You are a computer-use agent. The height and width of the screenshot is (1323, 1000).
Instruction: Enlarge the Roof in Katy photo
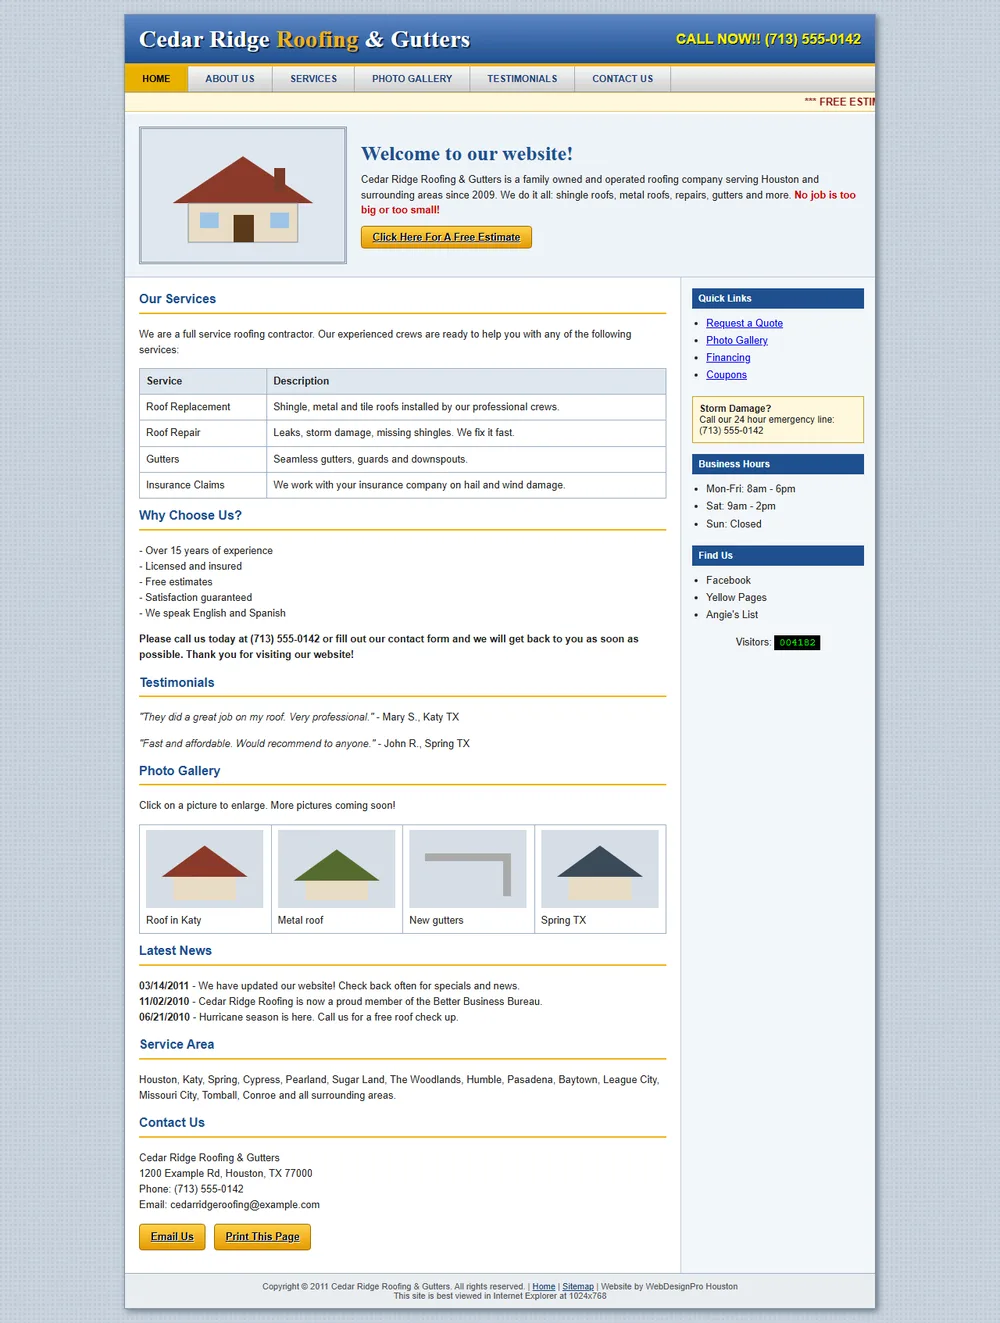(205, 869)
